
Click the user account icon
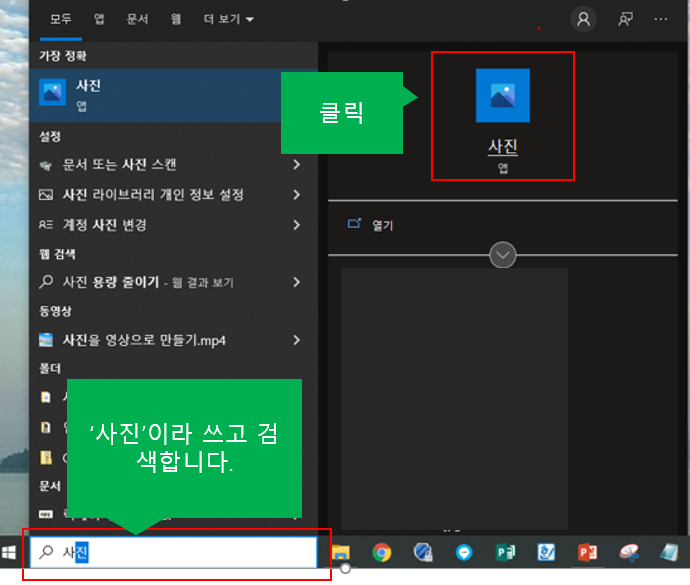pyautogui.click(x=584, y=19)
